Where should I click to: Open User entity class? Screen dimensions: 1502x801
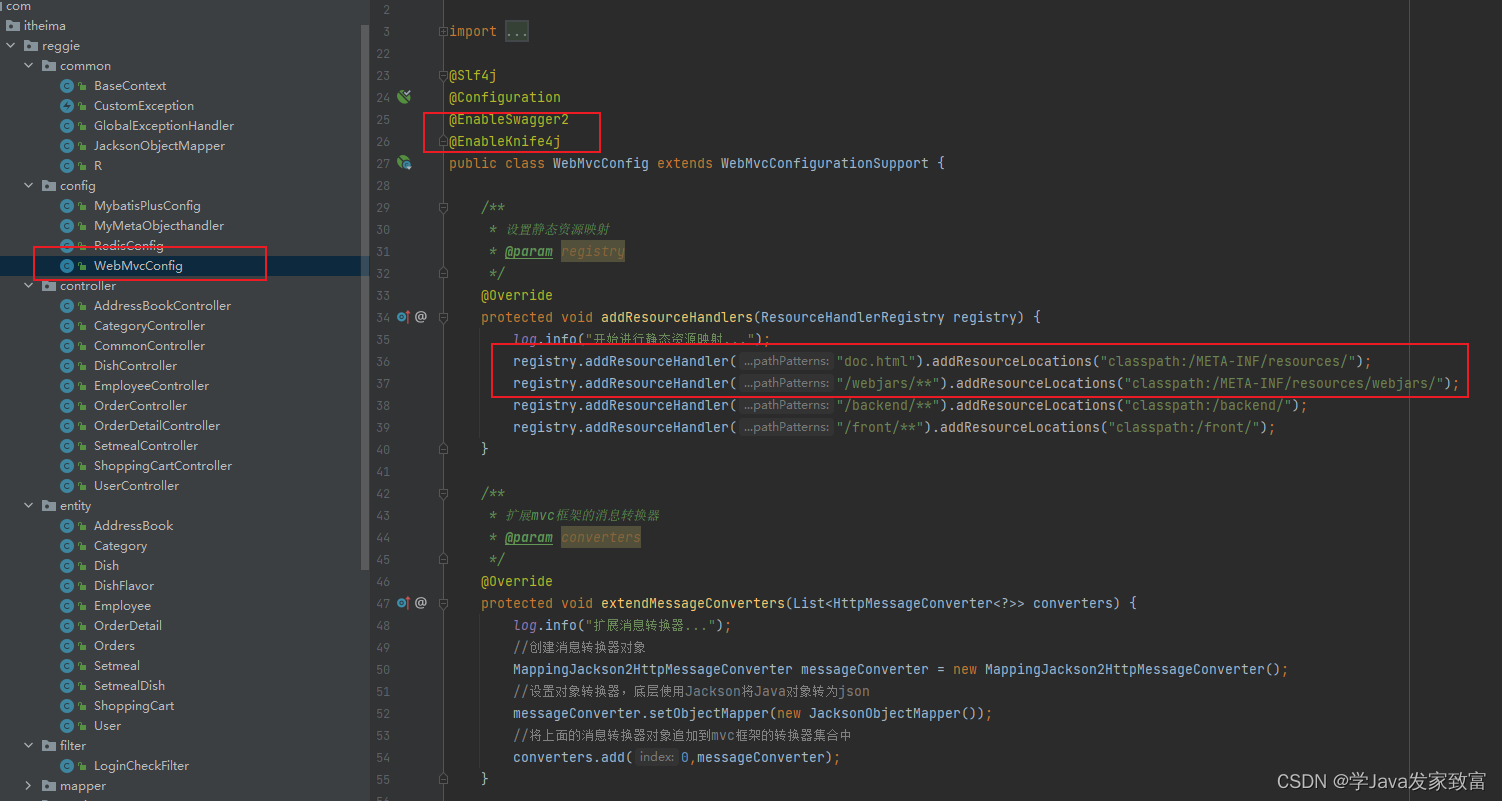107,726
